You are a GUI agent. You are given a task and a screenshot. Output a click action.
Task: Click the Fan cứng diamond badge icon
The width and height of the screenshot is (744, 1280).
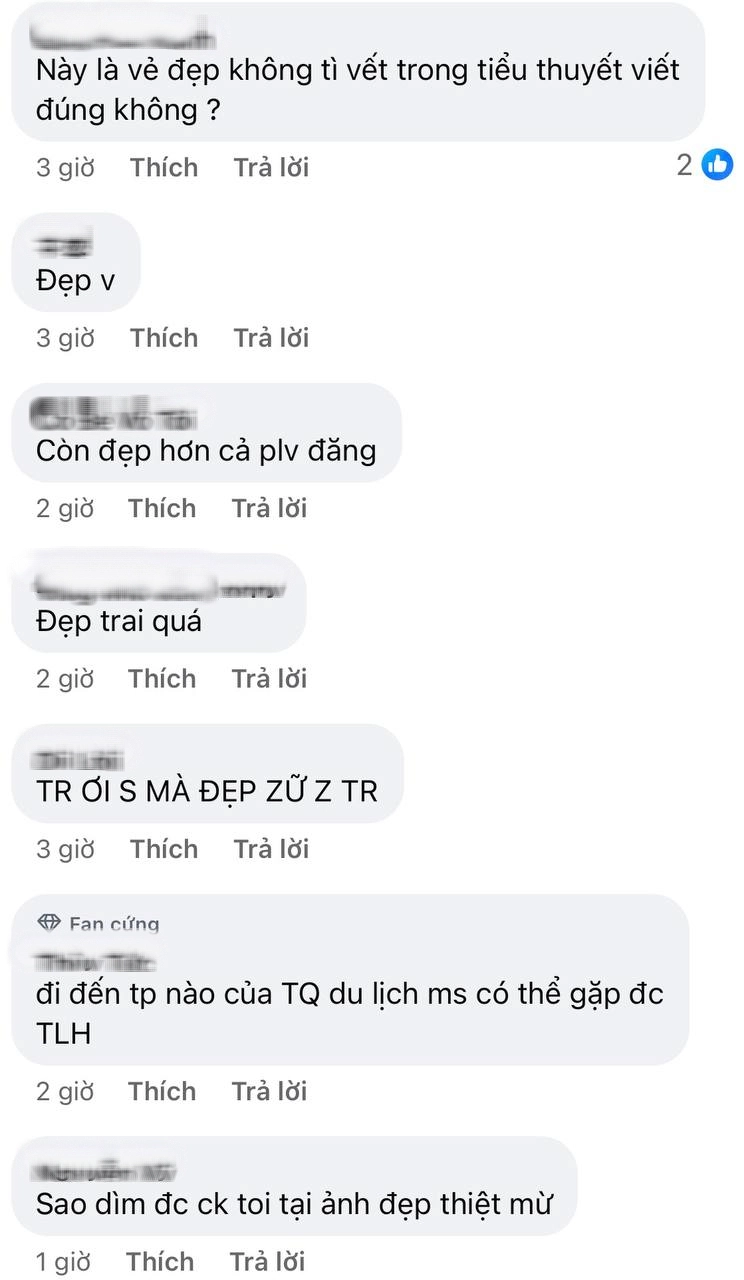[x=49, y=923]
